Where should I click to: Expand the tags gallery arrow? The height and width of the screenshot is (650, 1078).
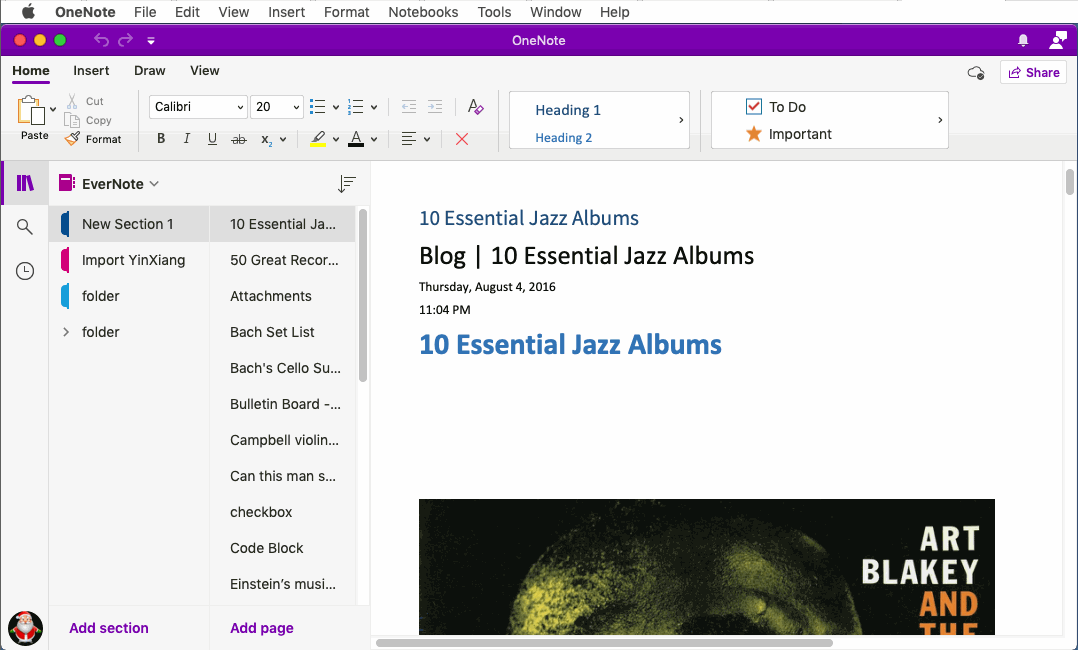click(x=940, y=120)
